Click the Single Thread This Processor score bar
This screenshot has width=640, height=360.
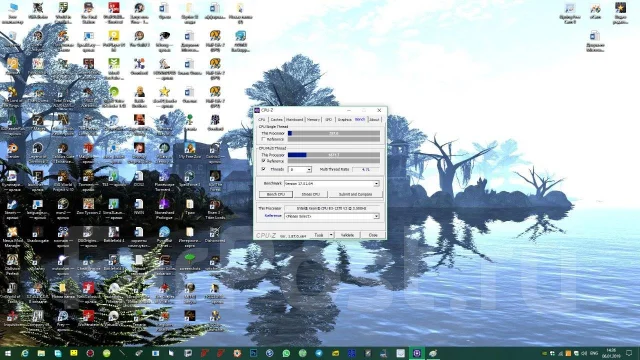[334, 133]
